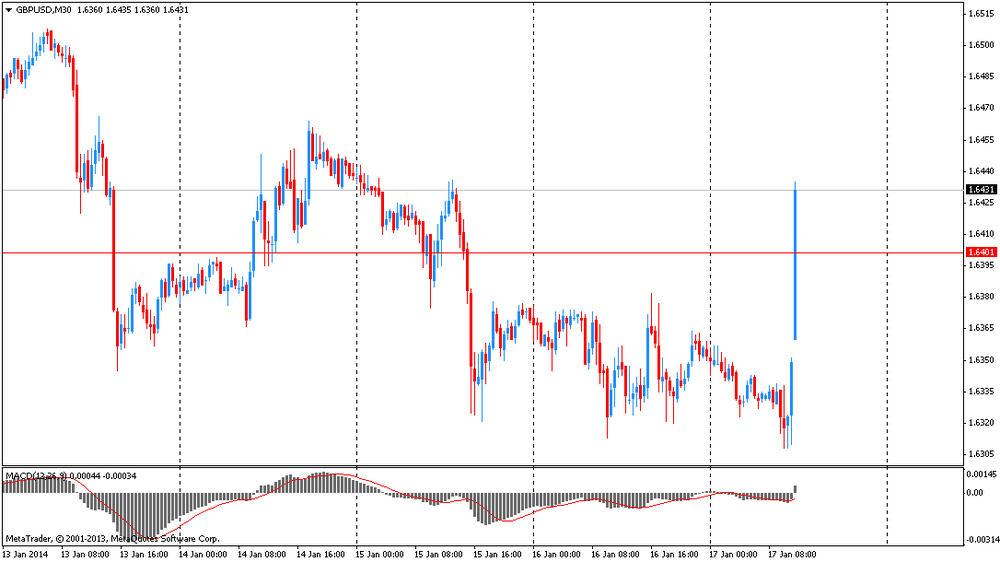Click the GBPUSD,M30 chart title text

(x=44, y=9)
